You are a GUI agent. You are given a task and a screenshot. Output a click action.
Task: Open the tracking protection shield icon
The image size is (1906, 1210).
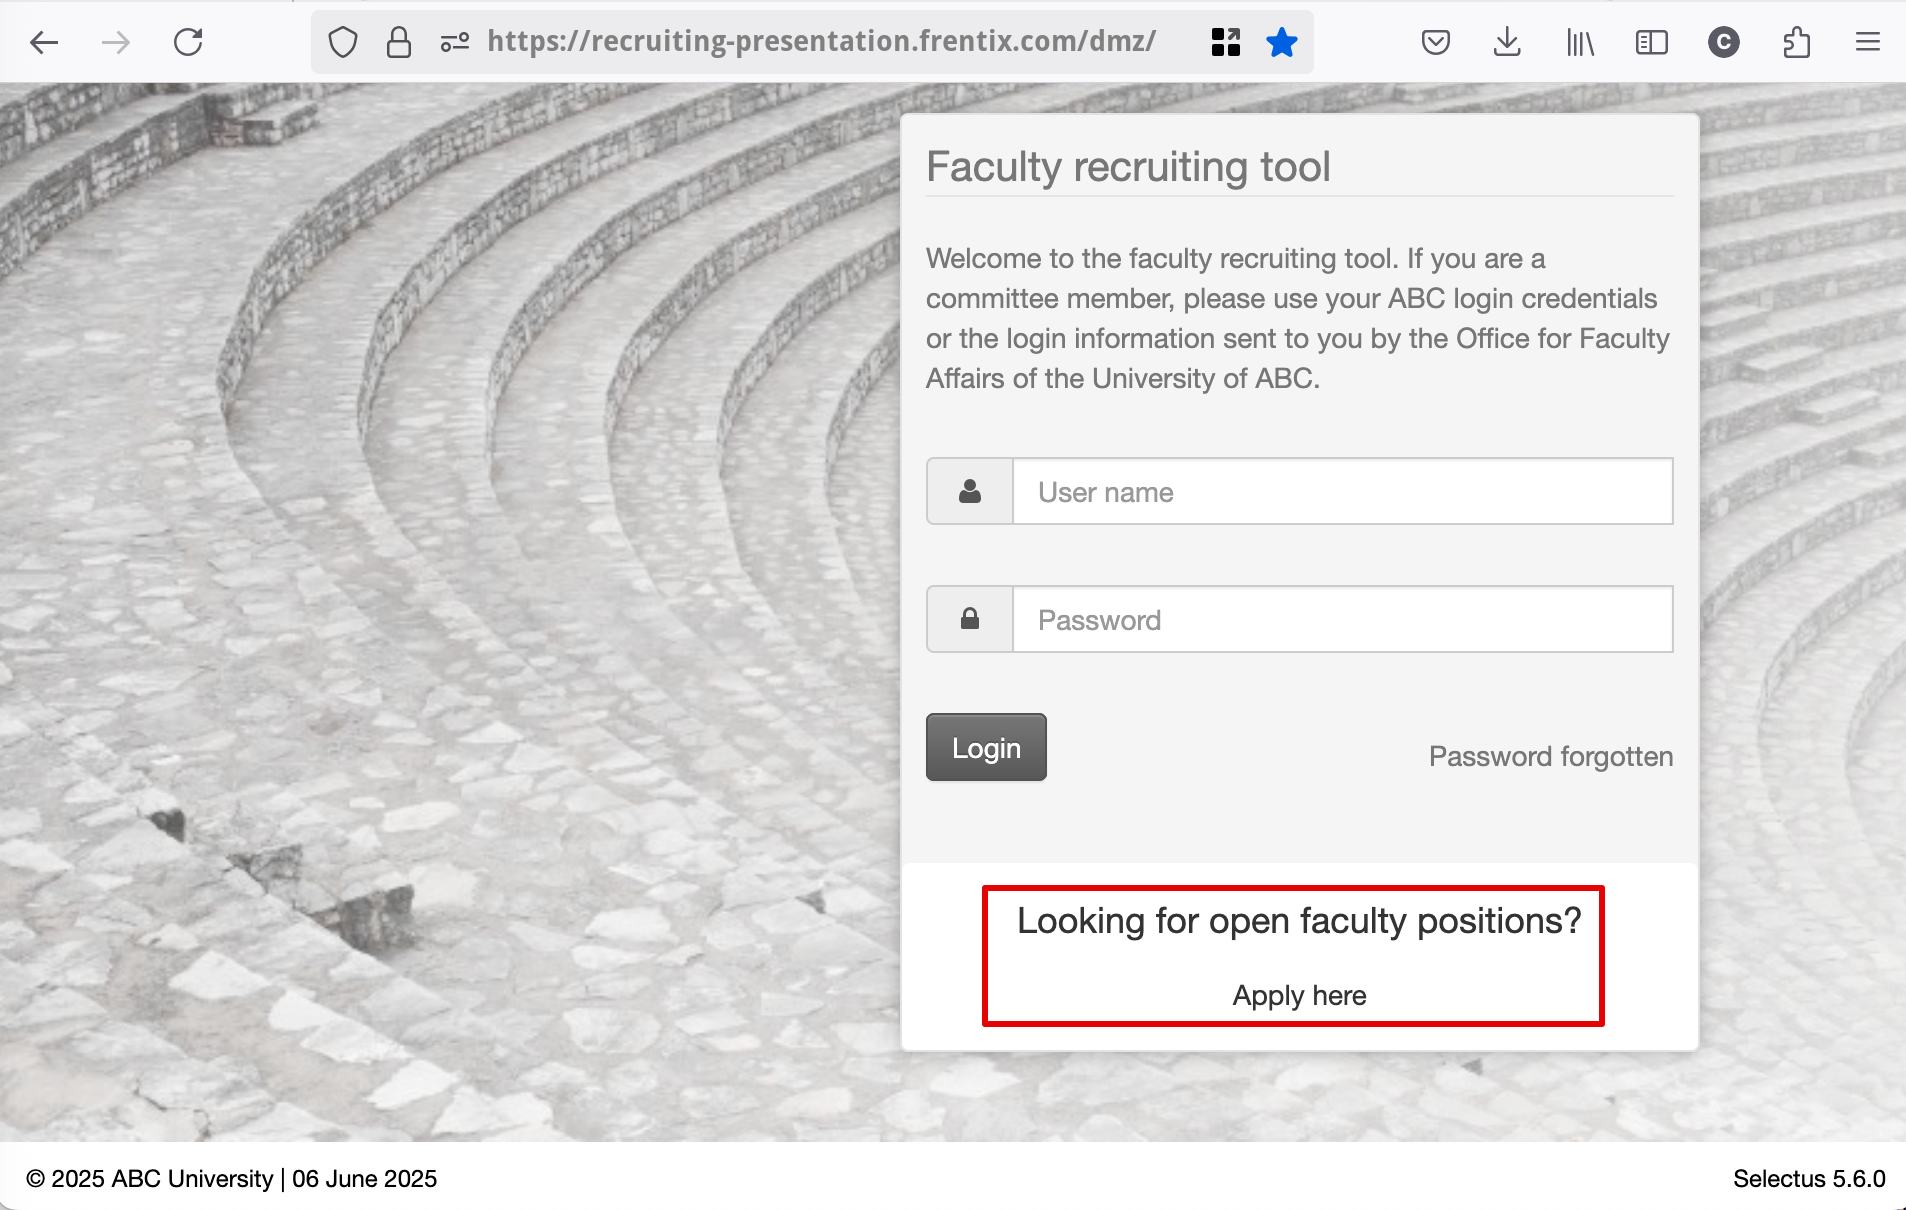[343, 42]
